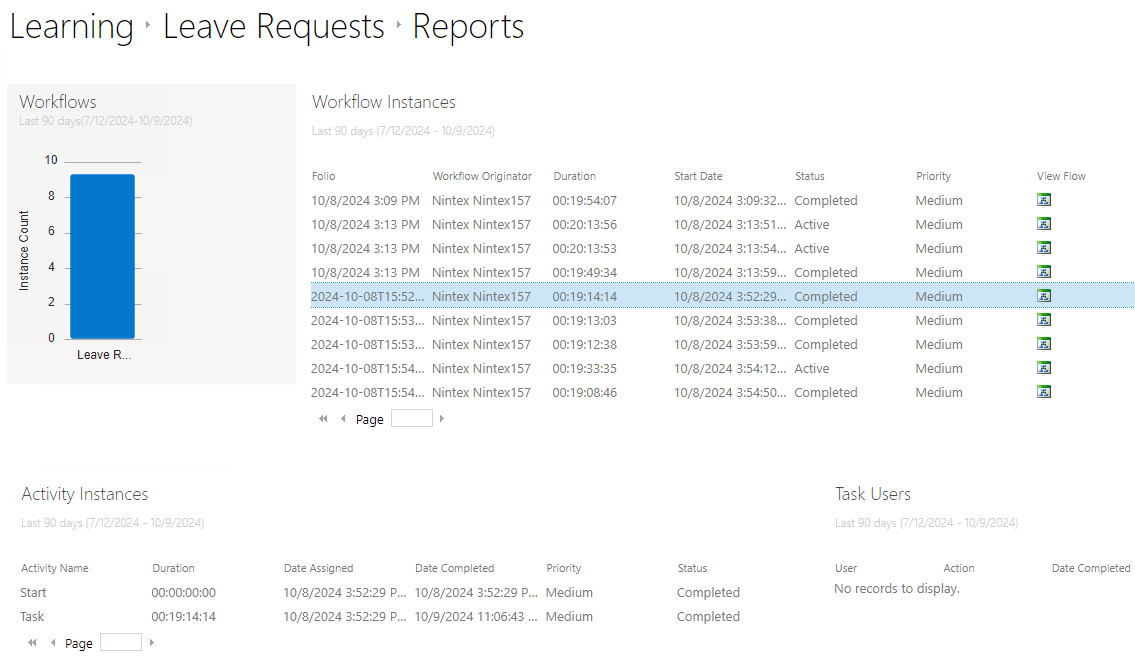Go to previous page in Workflow Instances pager
The width and height of the screenshot is (1135, 659).
pos(343,419)
